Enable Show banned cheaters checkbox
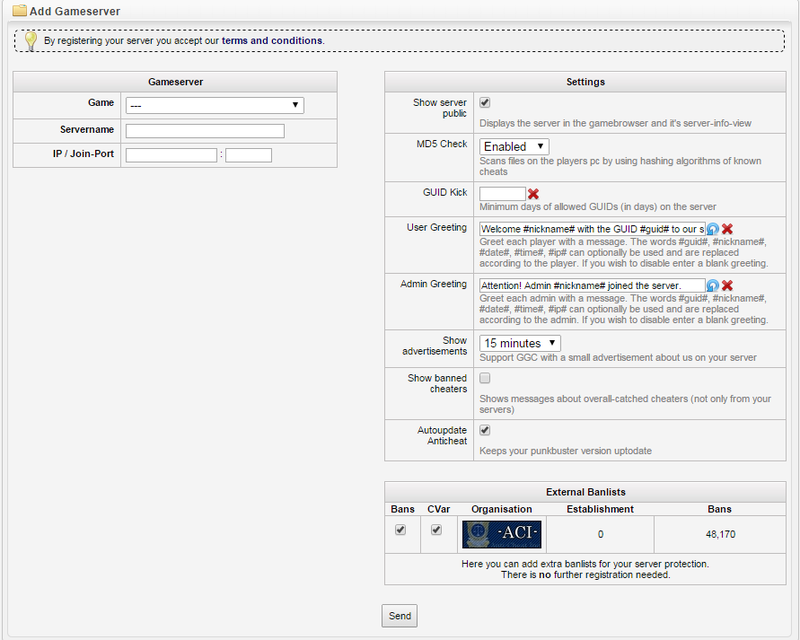800x640 pixels. pos(485,378)
